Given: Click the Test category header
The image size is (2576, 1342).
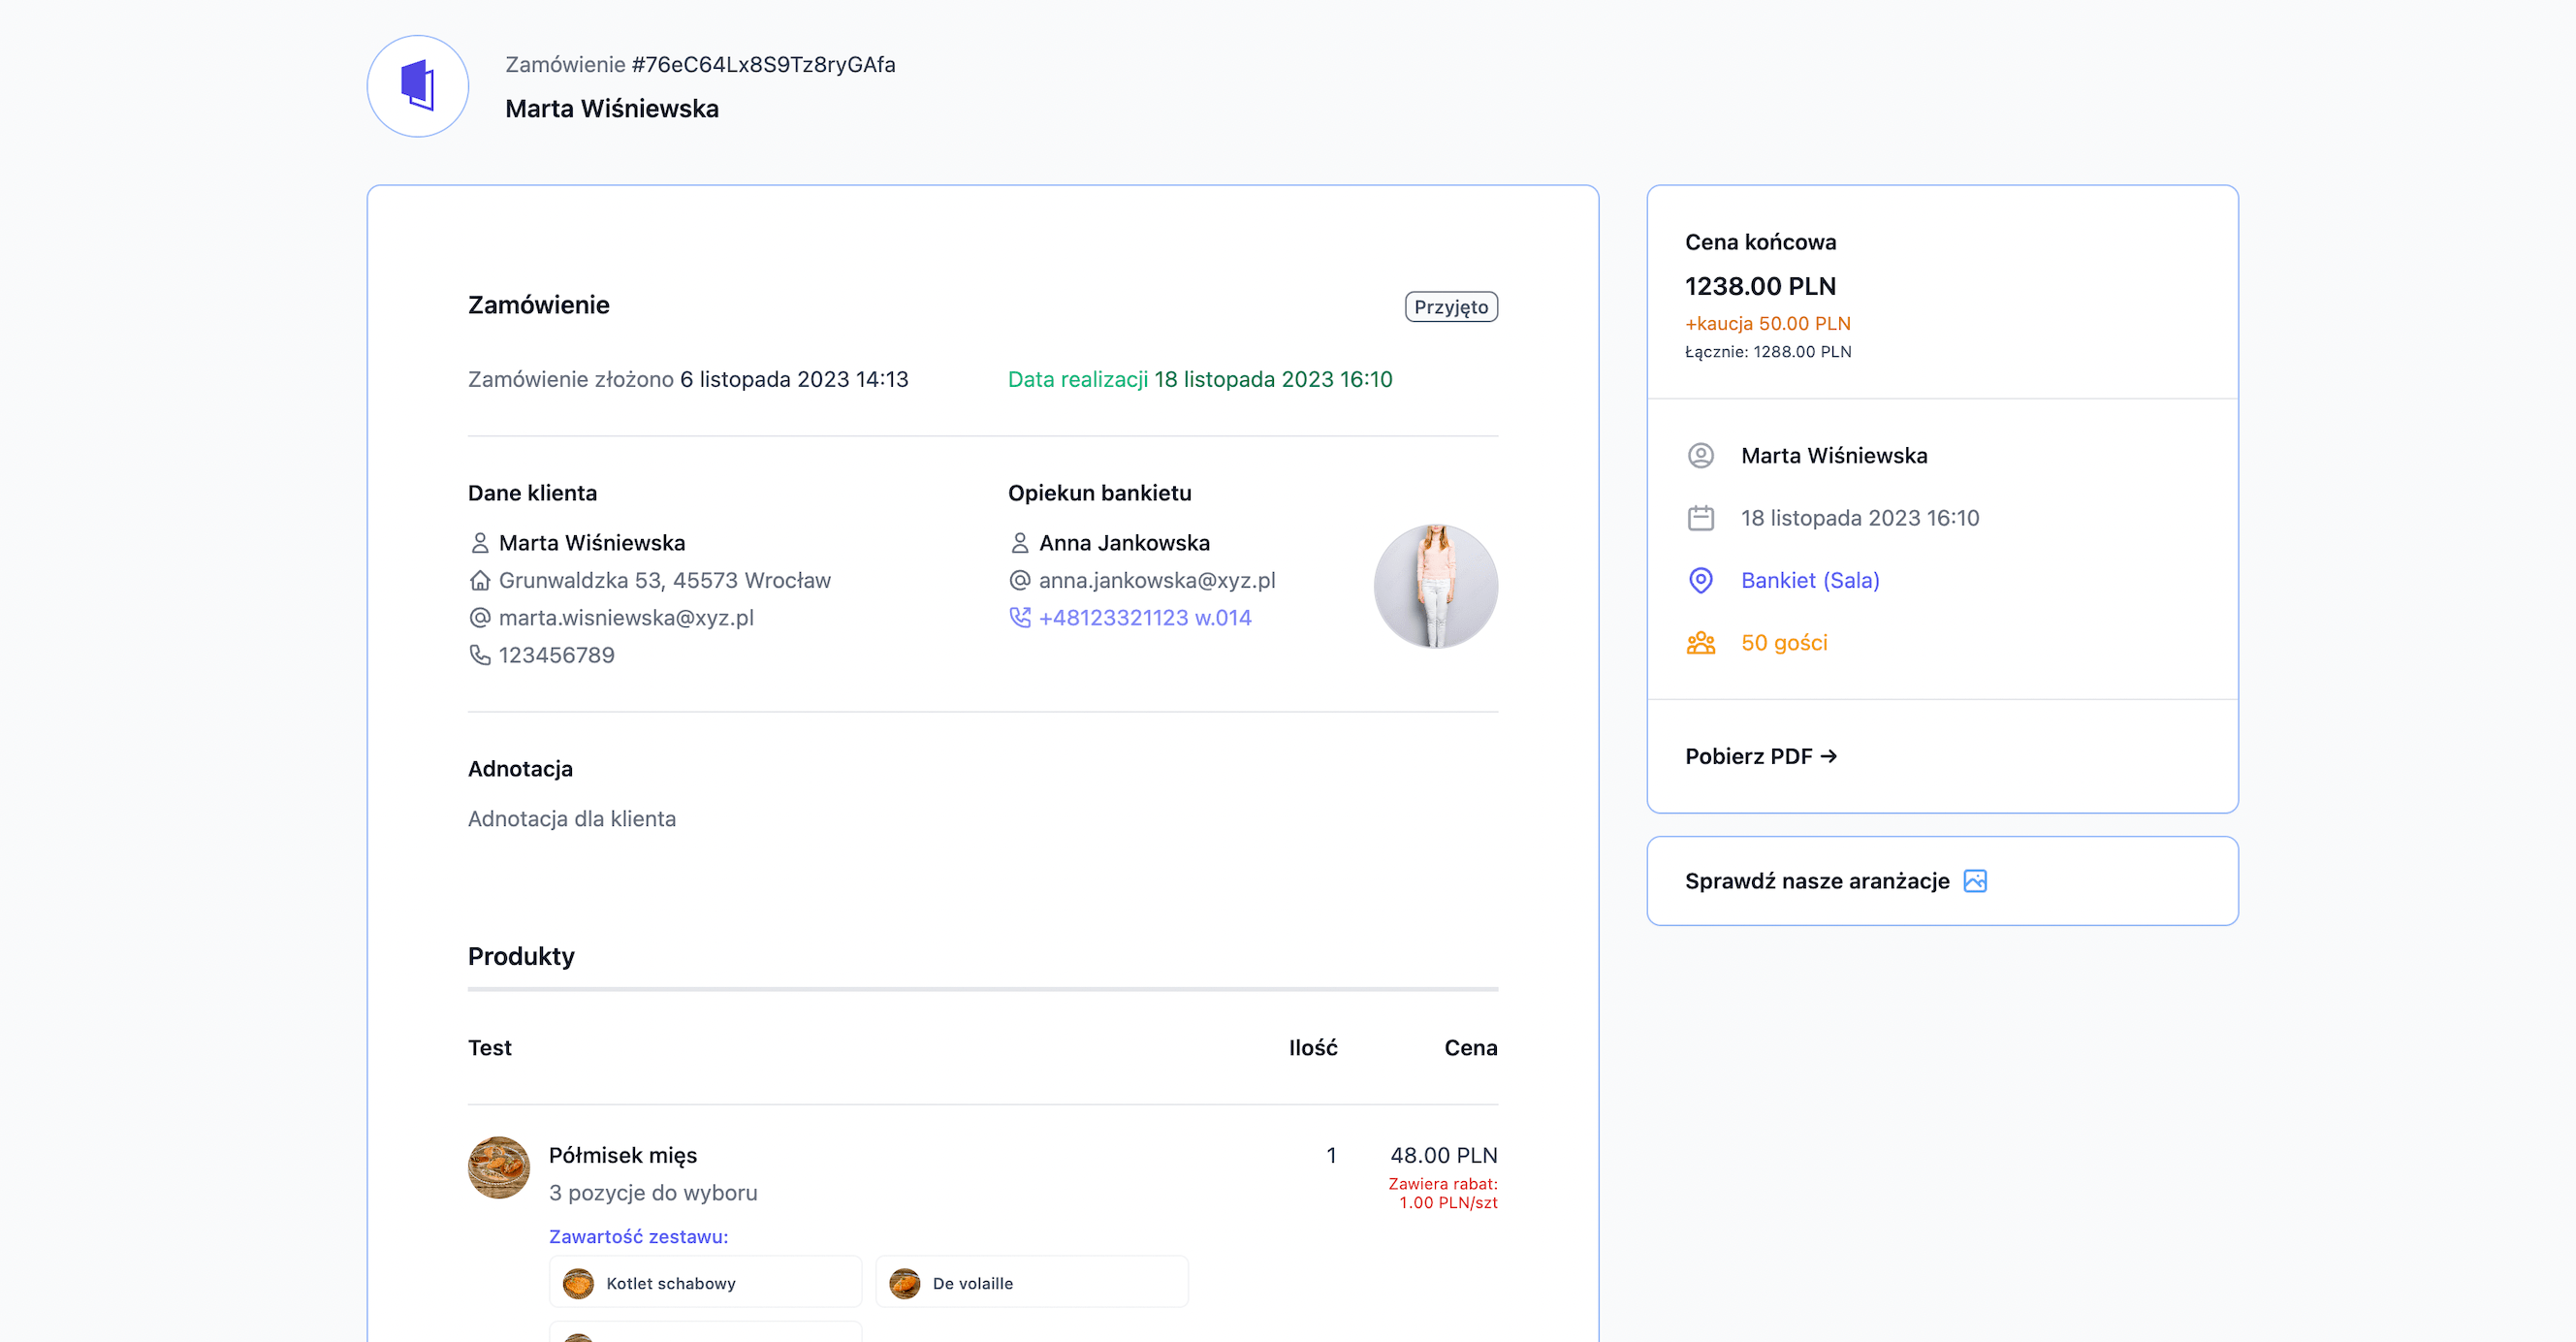Looking at the screenshot, I should tap(490, 1048).
